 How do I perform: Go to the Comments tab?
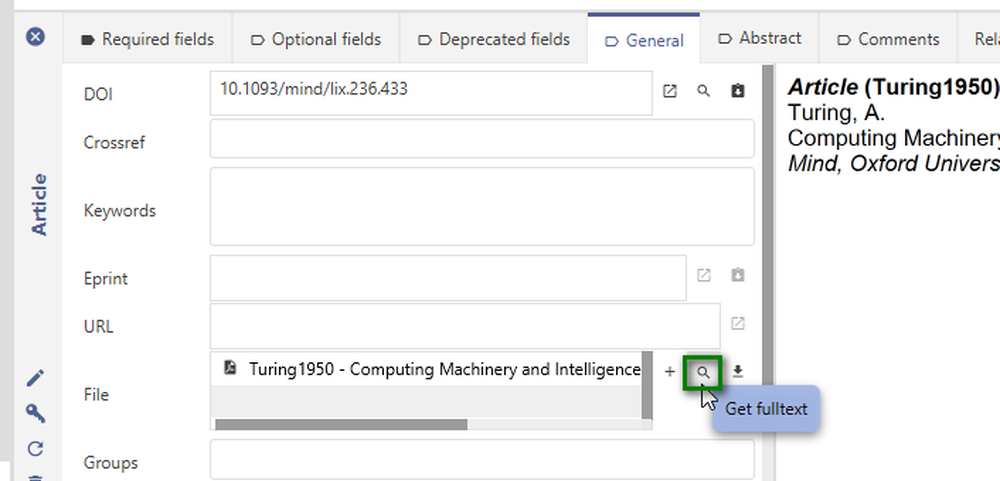click(x=888, y=40)
